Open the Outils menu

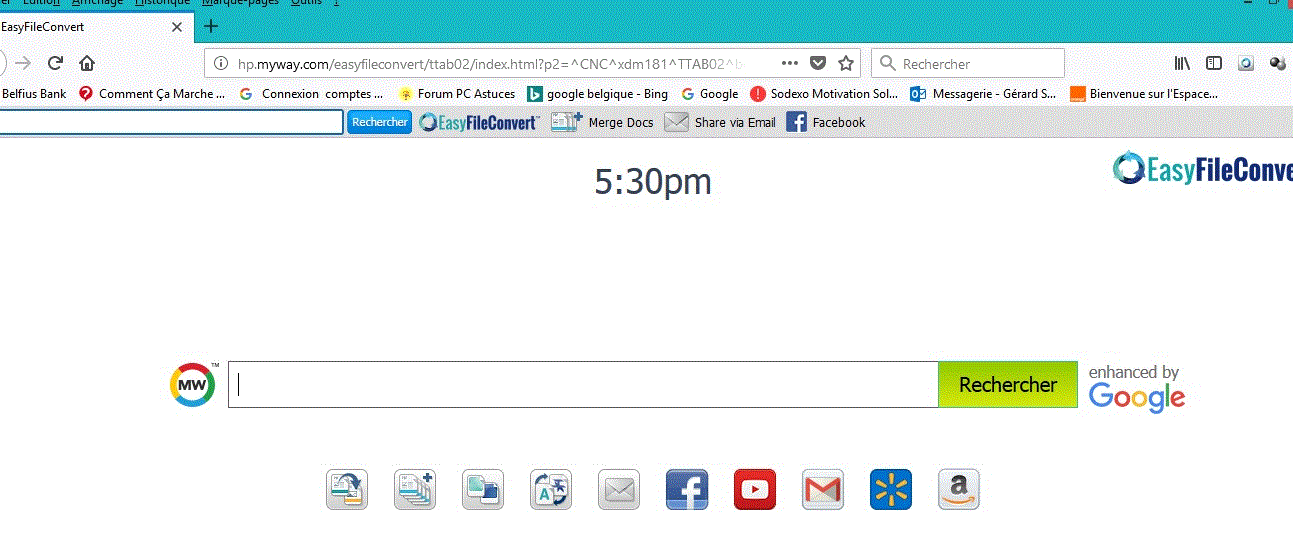[x=306, y=3]
